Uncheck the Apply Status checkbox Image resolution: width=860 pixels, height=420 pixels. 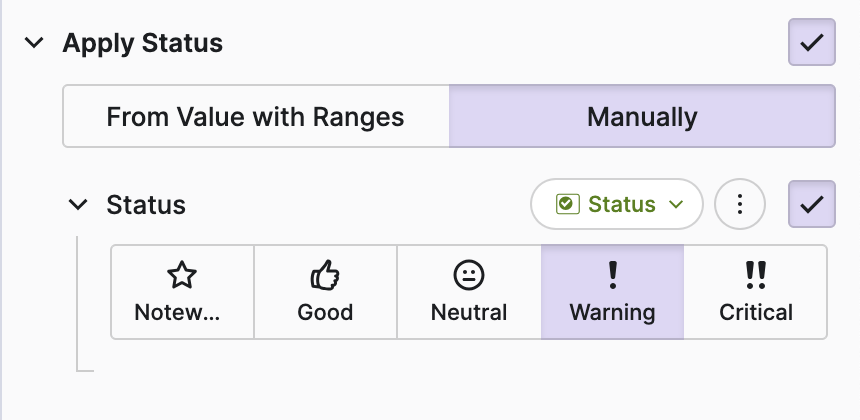(811, 43)
